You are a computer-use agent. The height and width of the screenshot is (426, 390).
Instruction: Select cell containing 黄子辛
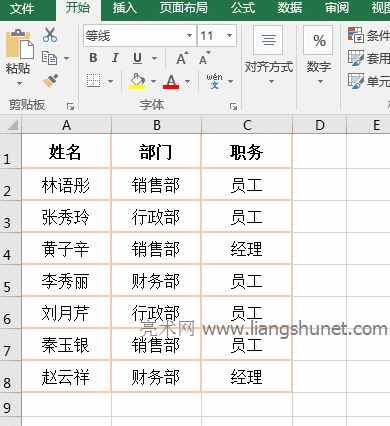[66, 249]
